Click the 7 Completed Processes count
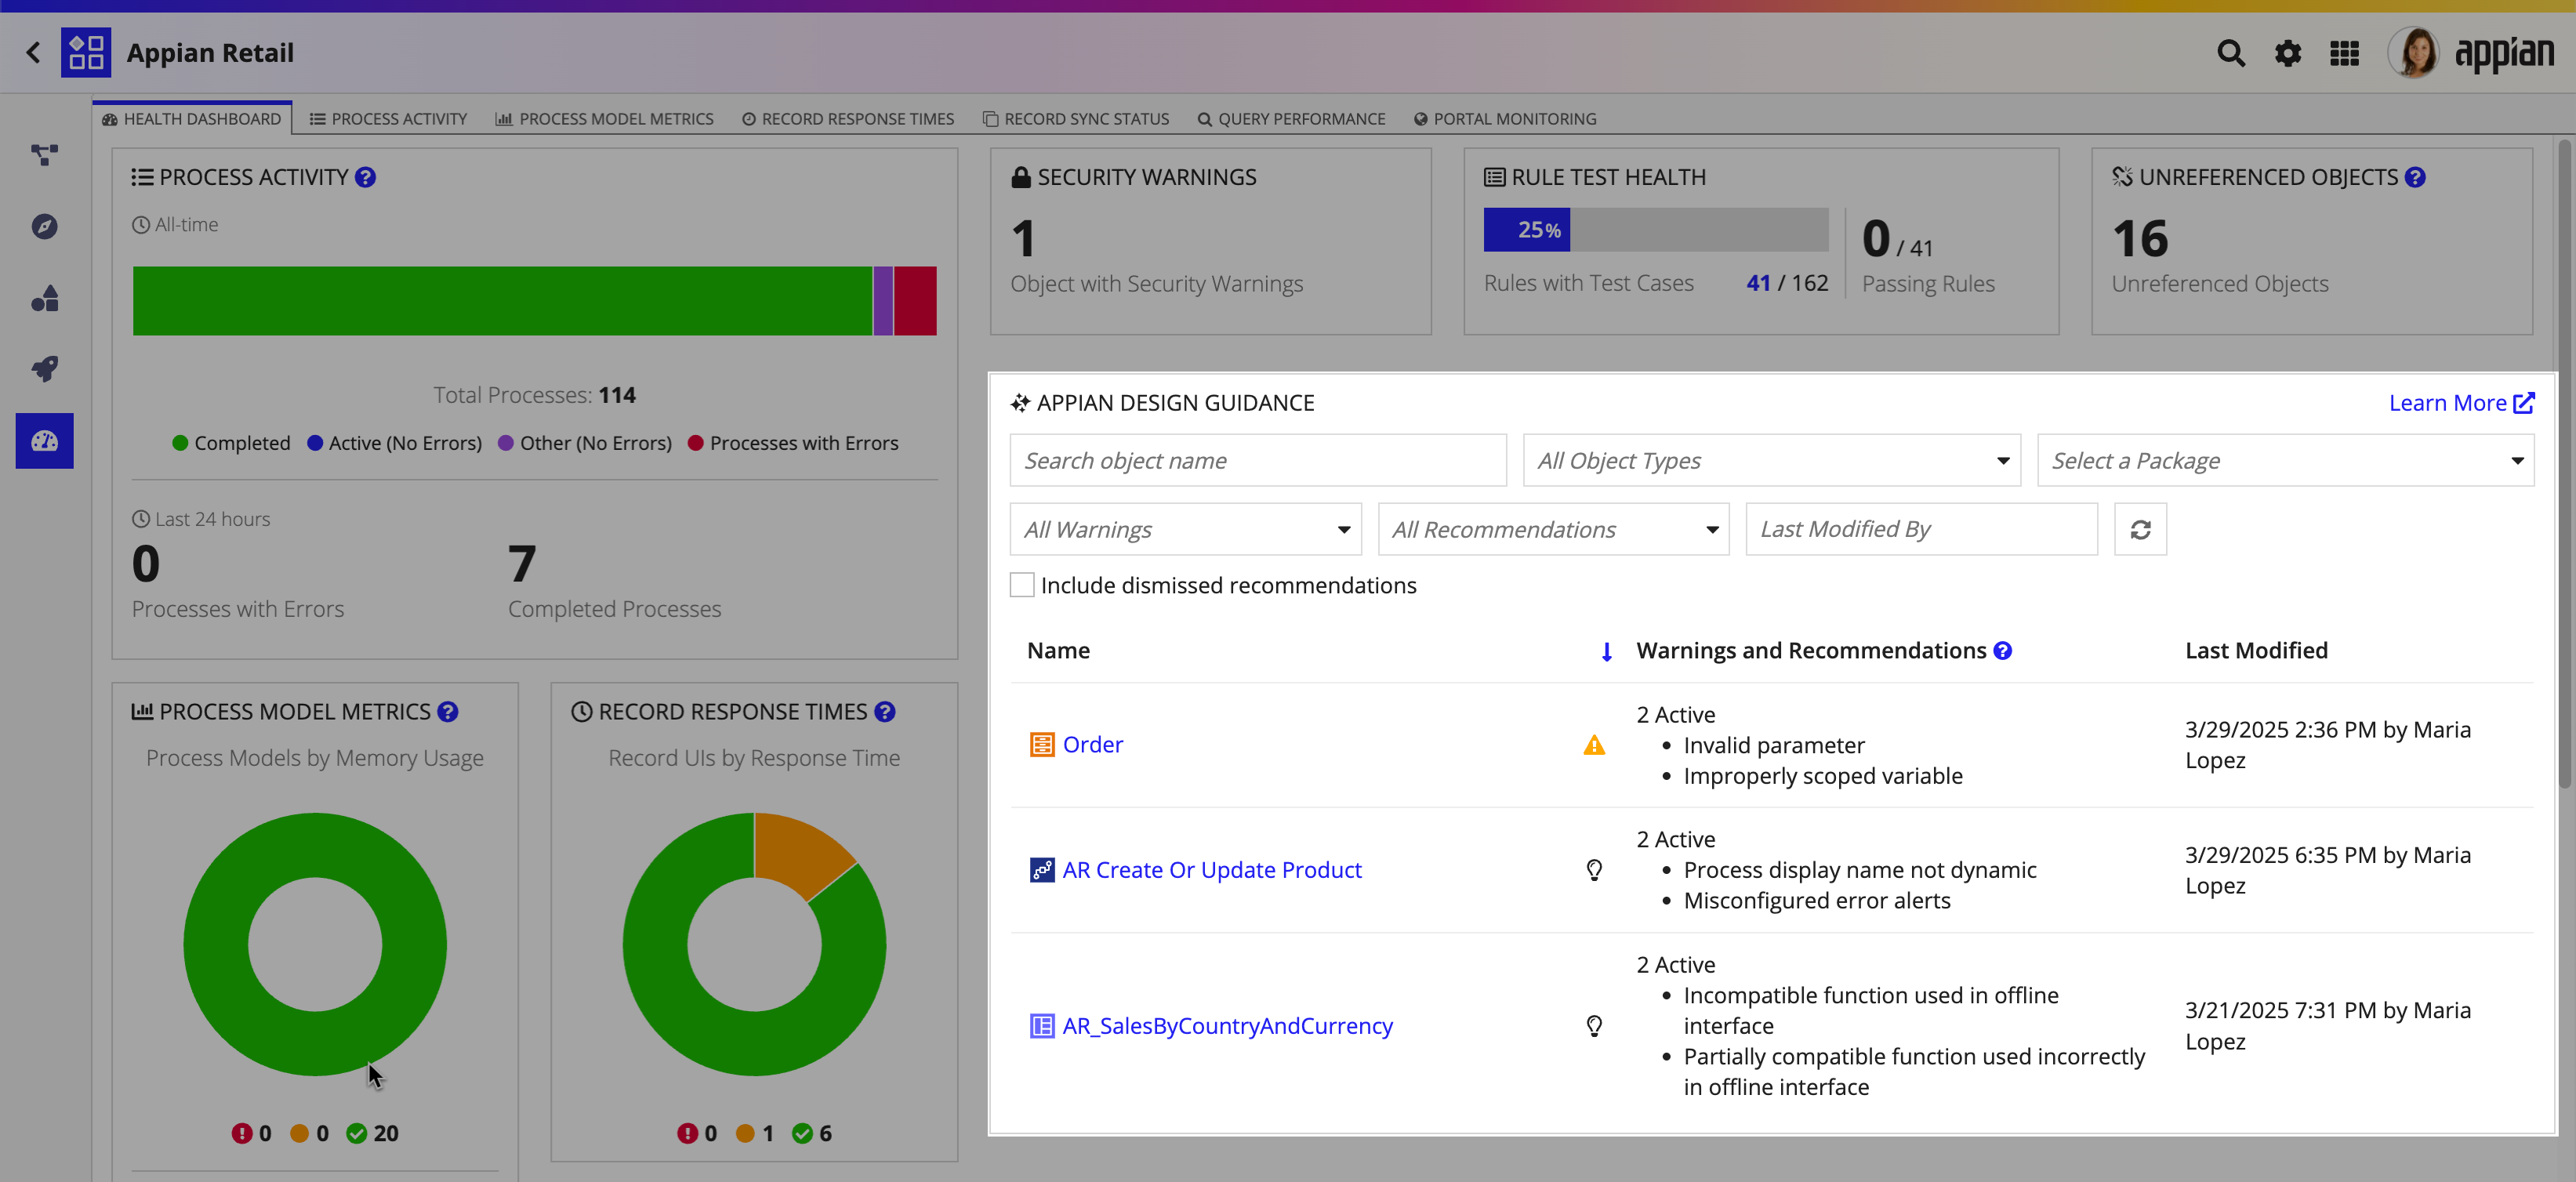This screenshot has height=1182, width=2576. [522, 564]
